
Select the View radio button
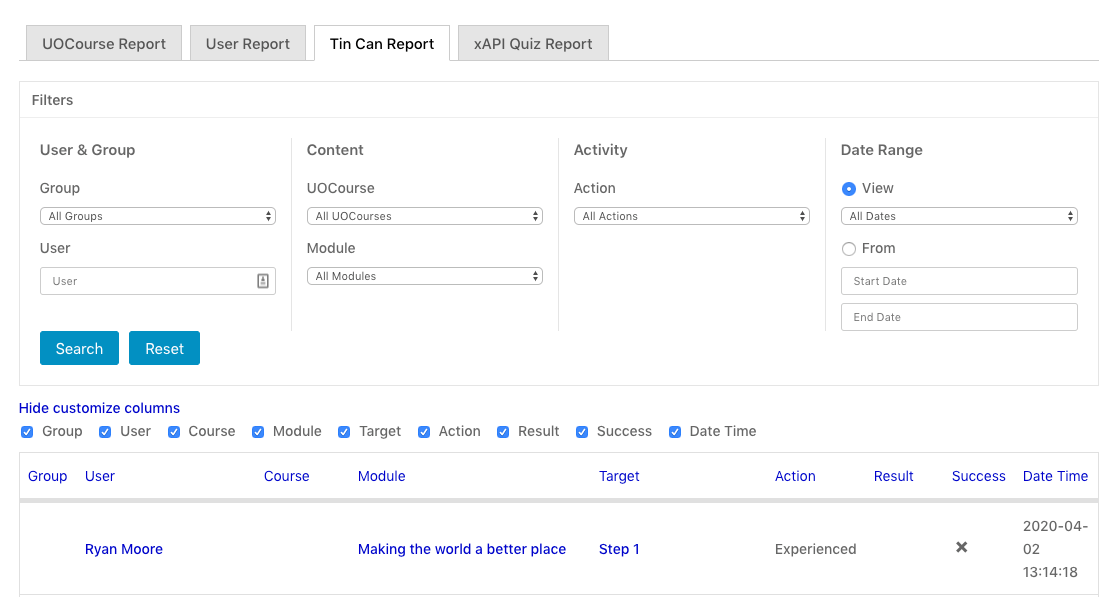[849, 188]
